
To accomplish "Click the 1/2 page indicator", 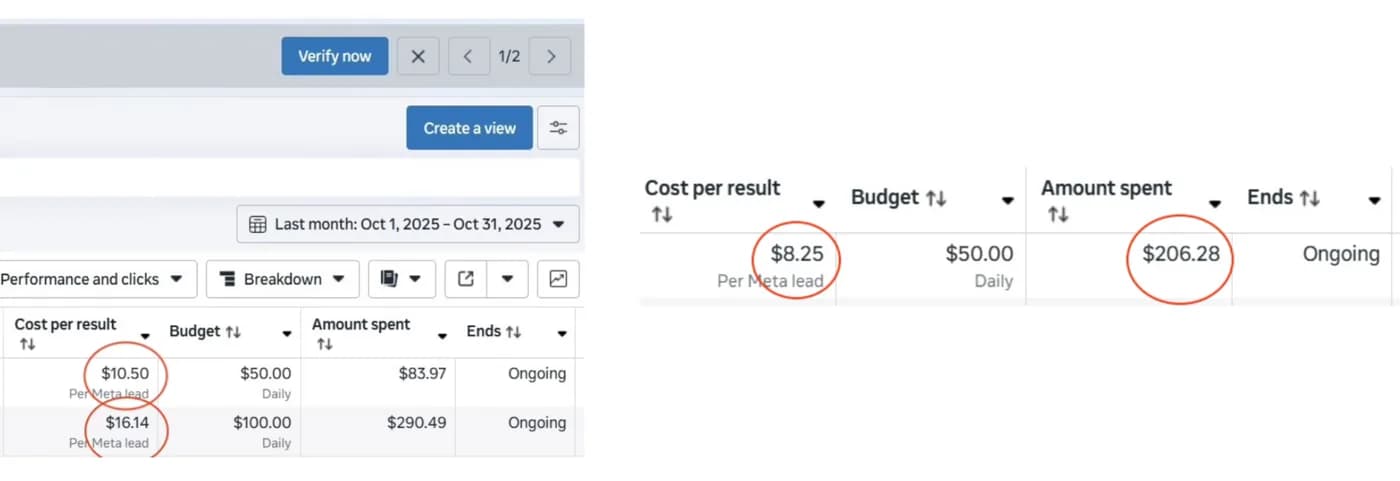I will (509, 56).
